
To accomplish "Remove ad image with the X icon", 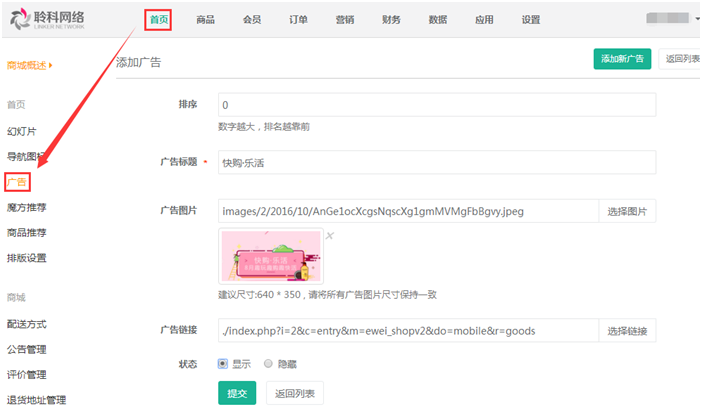I will pos(329,236).
